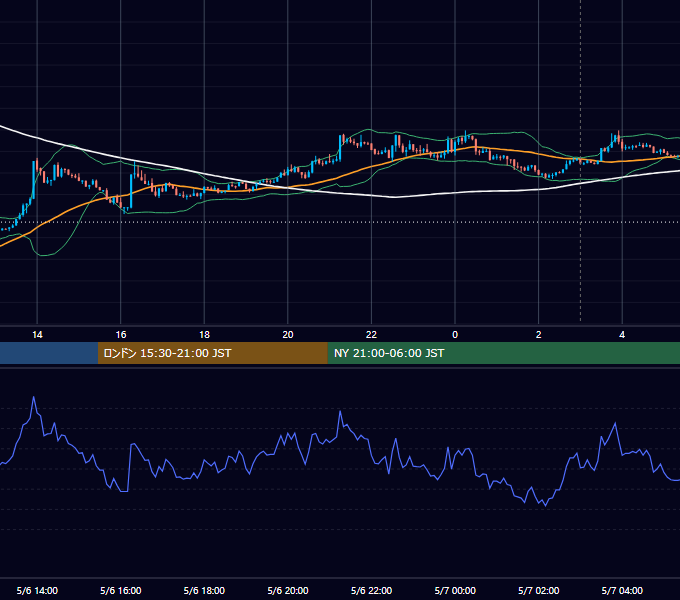Click the 16 hour label on price chart axis

121,335
